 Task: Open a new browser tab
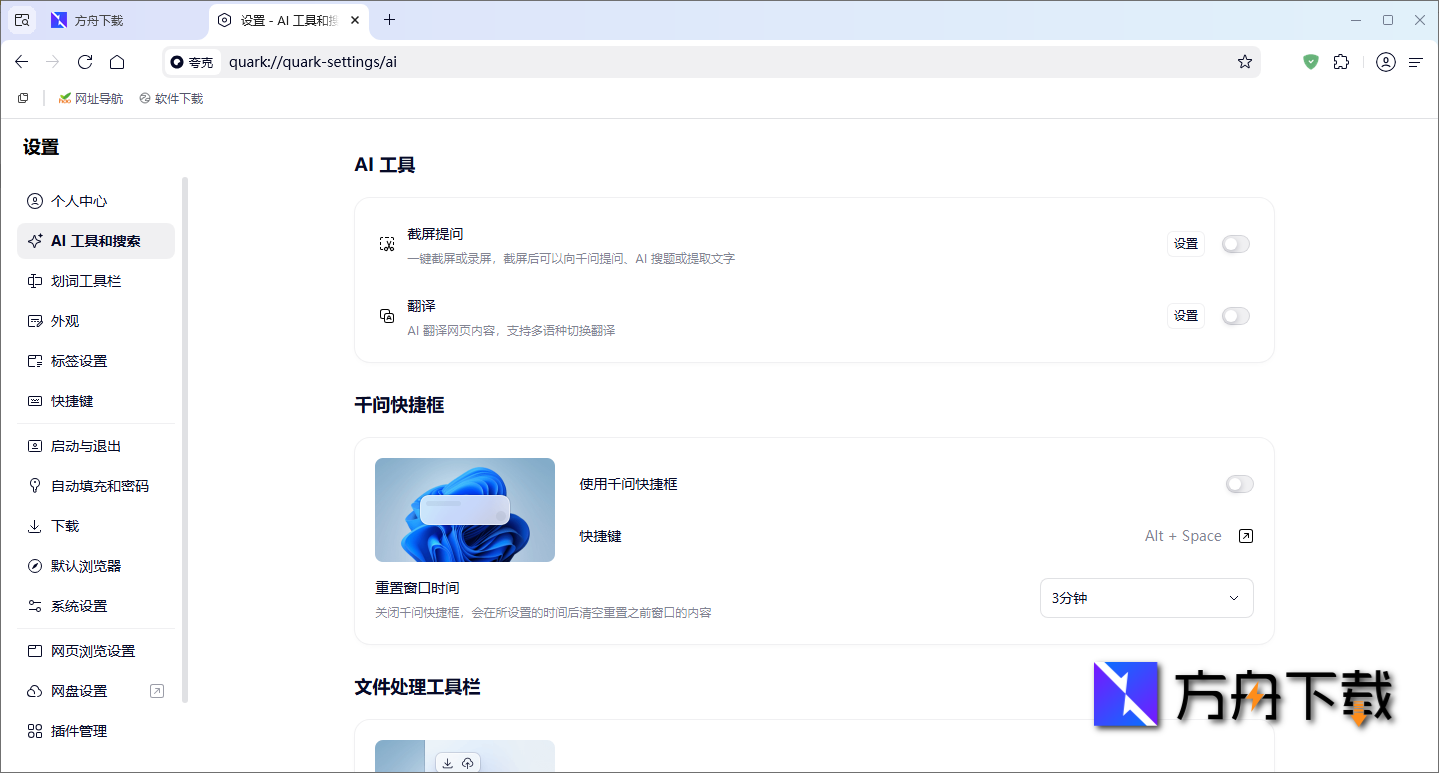tap(389, 20)
